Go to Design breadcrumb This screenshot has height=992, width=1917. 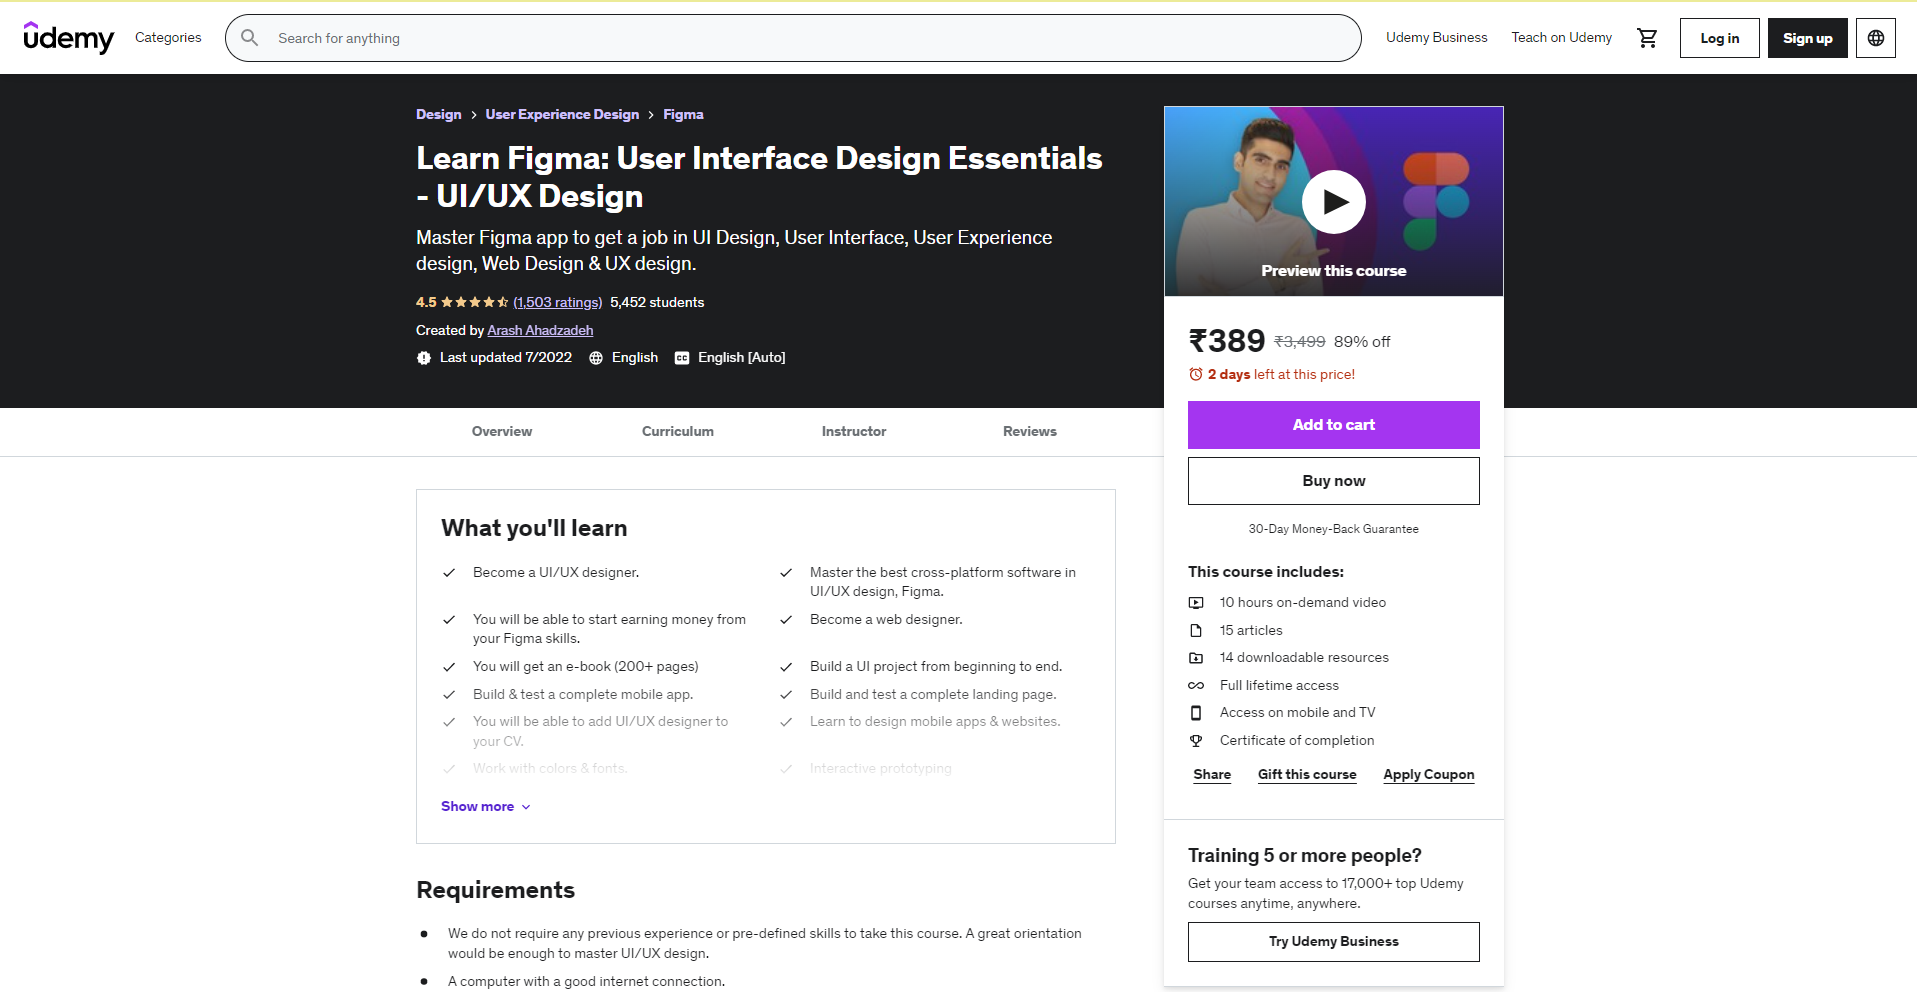point(439,115)
